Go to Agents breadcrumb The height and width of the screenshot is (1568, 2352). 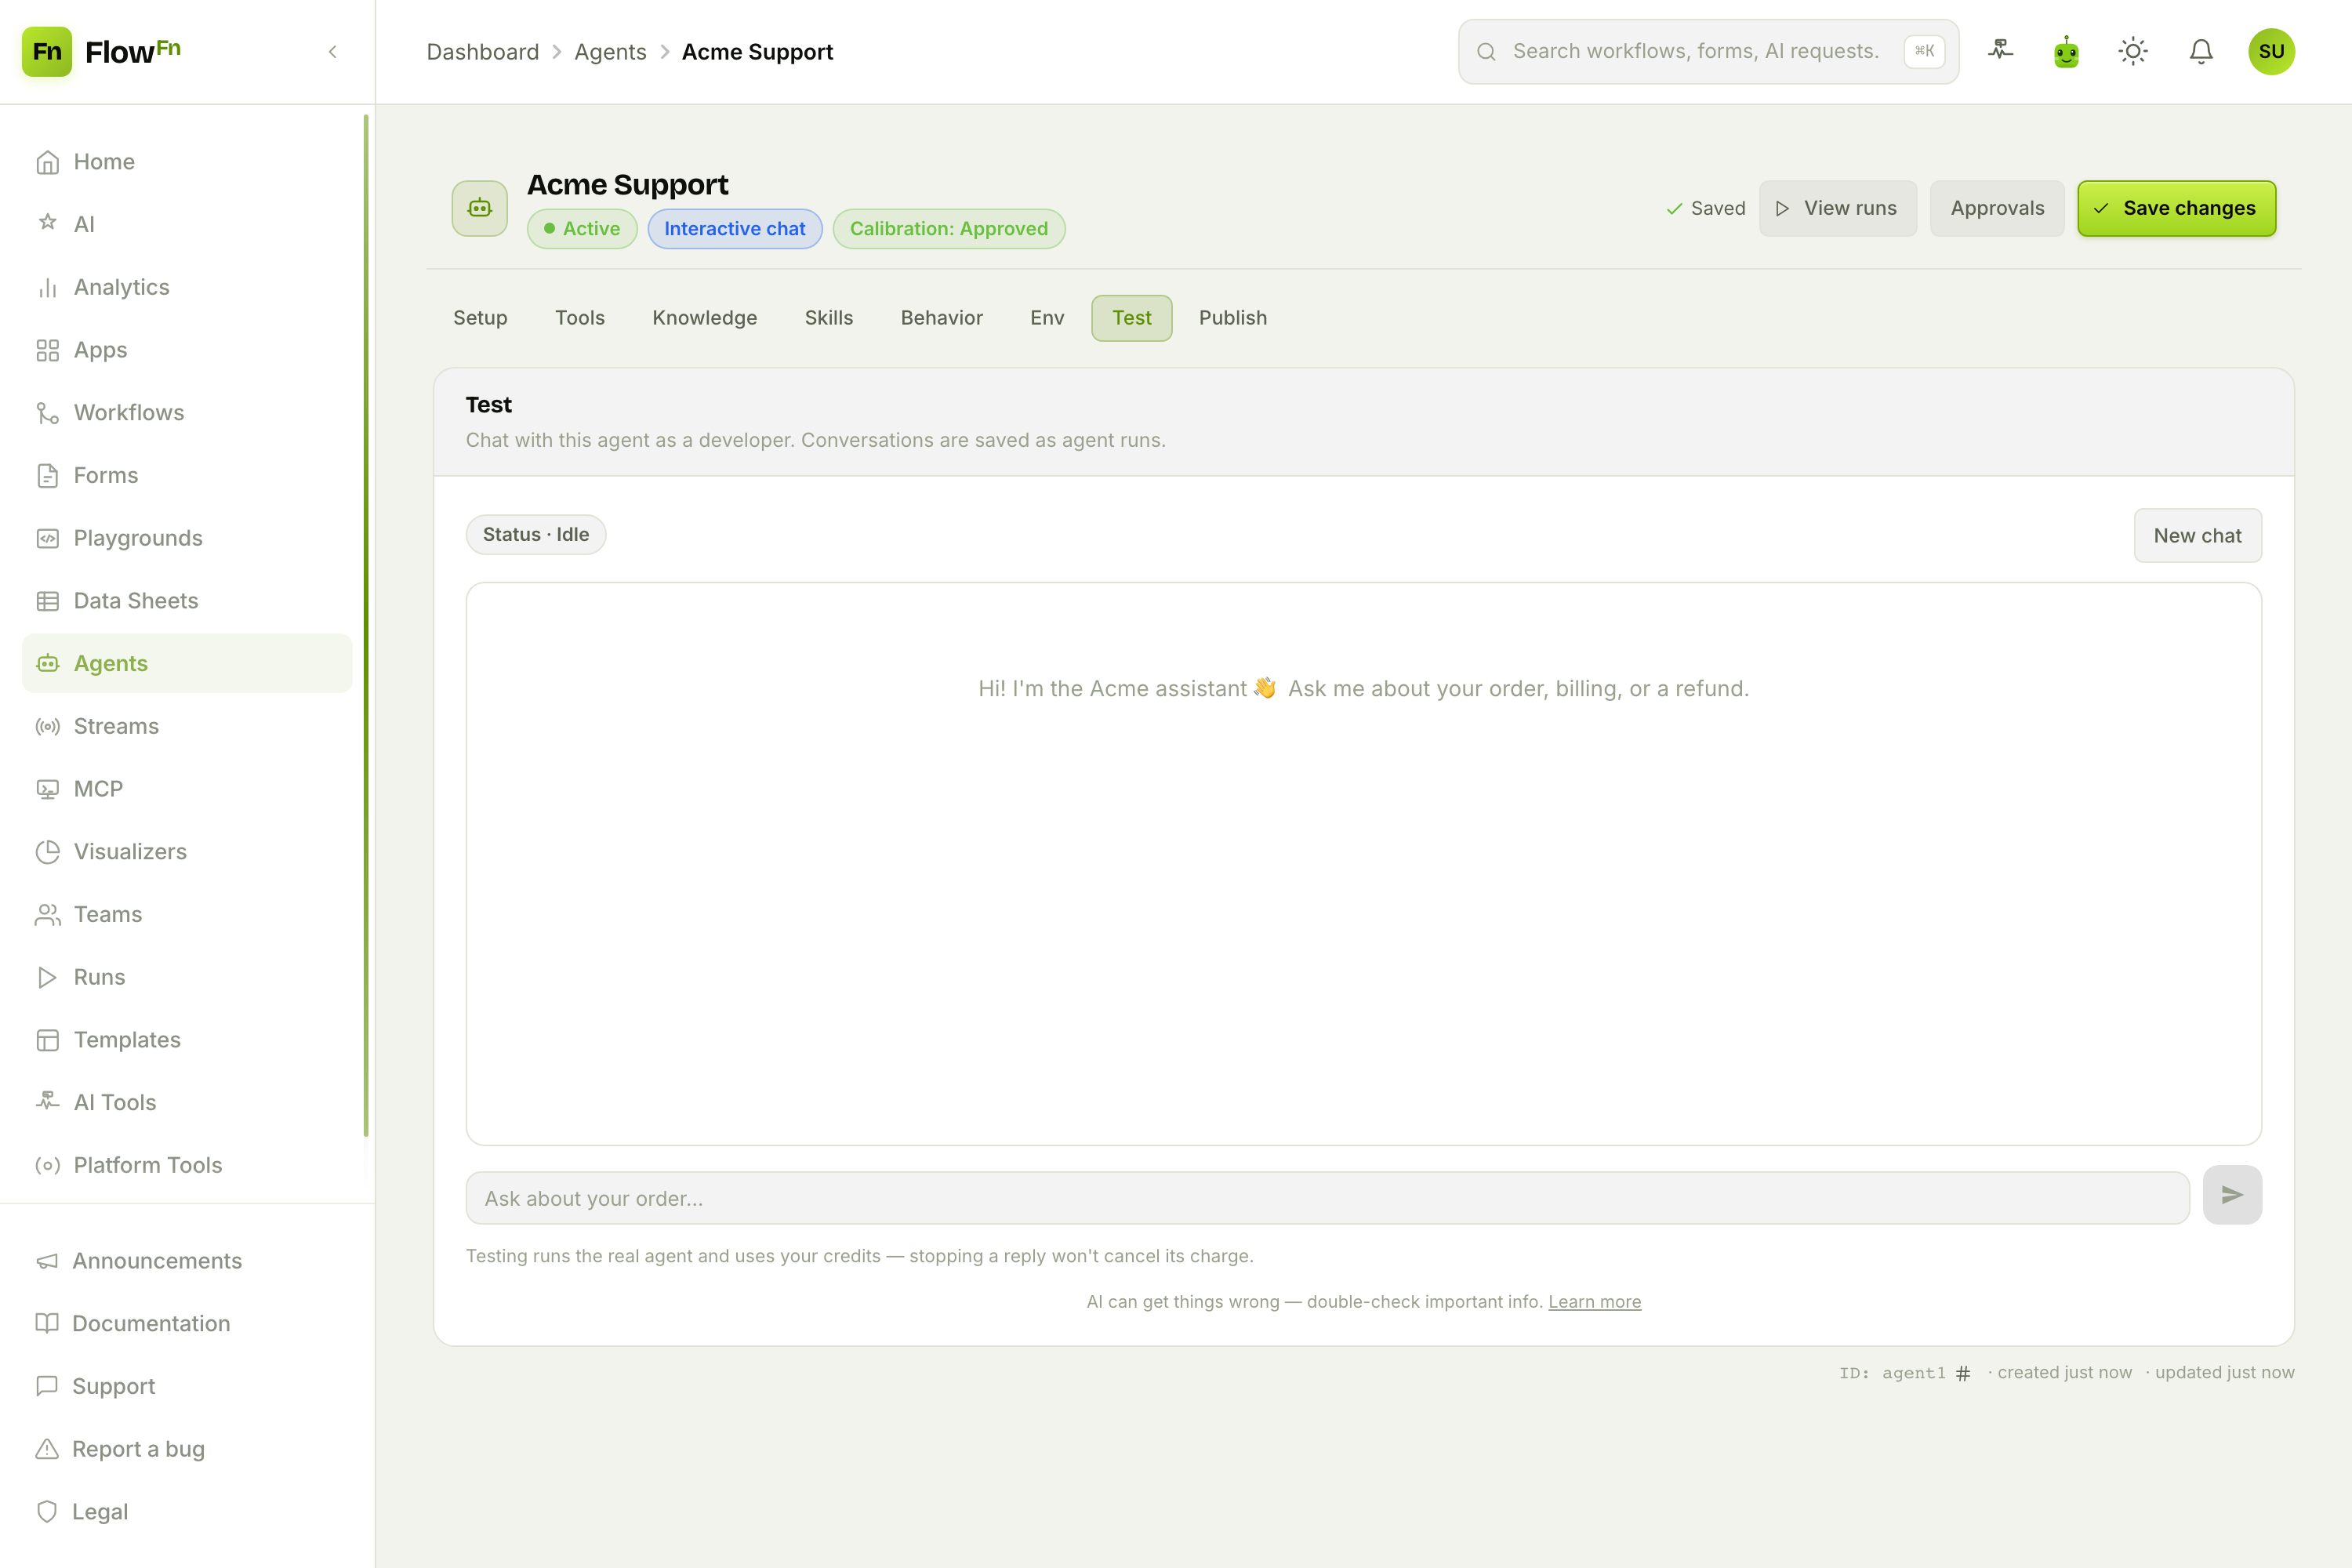[610, 52]
